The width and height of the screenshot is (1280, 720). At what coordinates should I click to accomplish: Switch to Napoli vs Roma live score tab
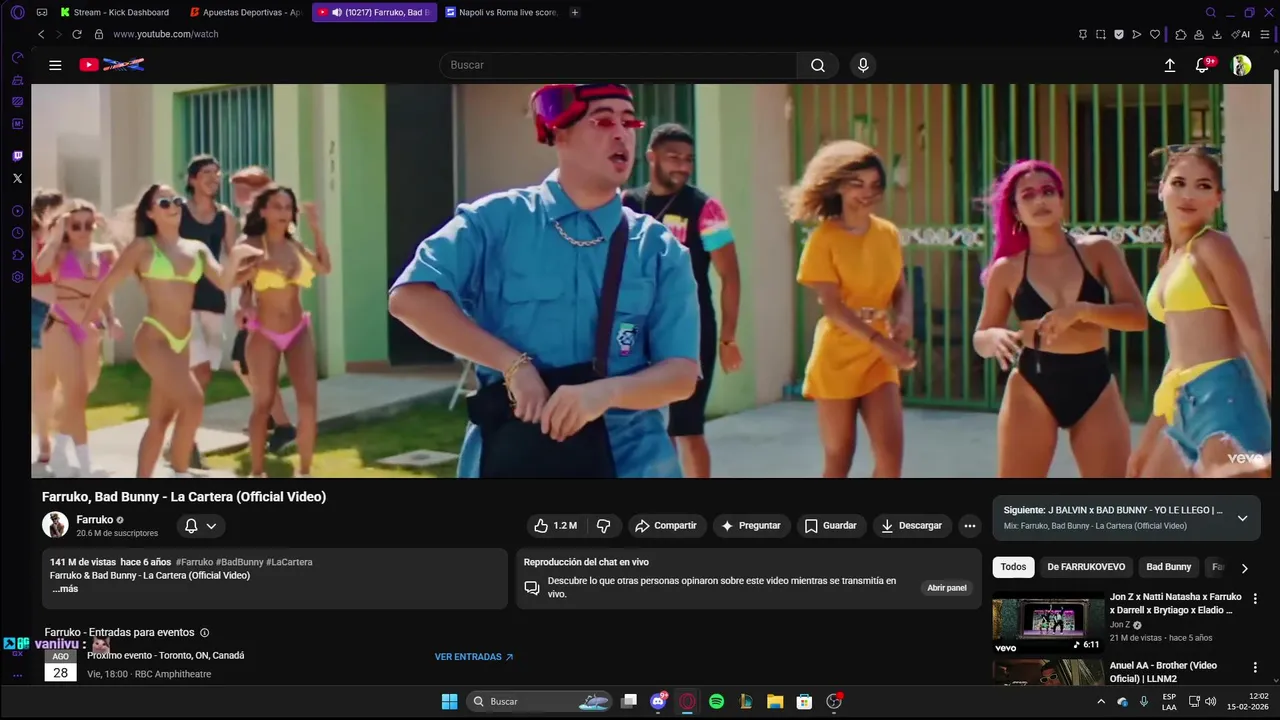502,12
